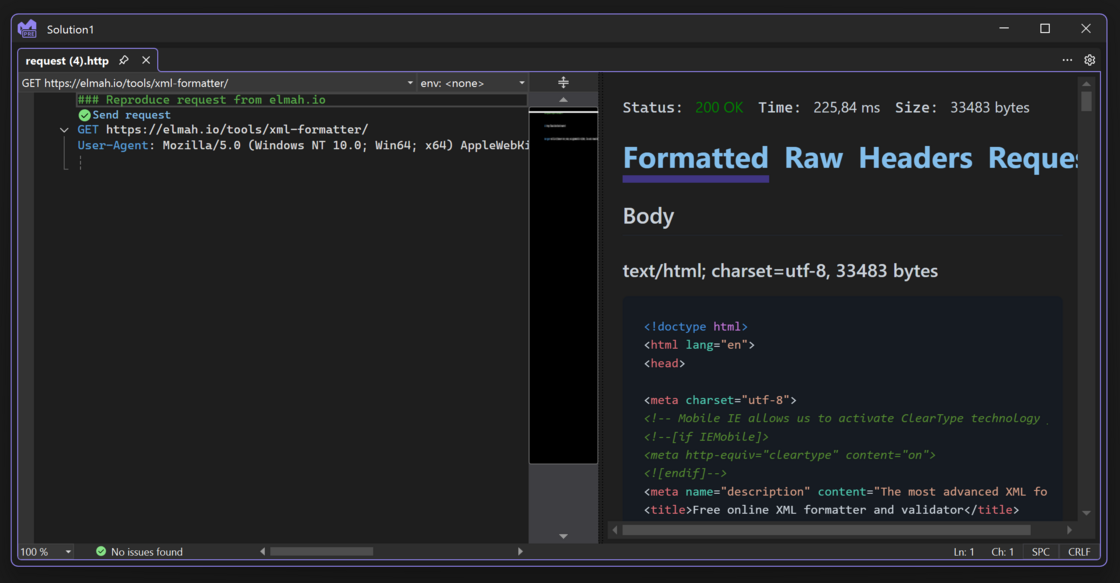
Task: Click the '<meta charset="utf-8">' line
Action: (720, 400)
